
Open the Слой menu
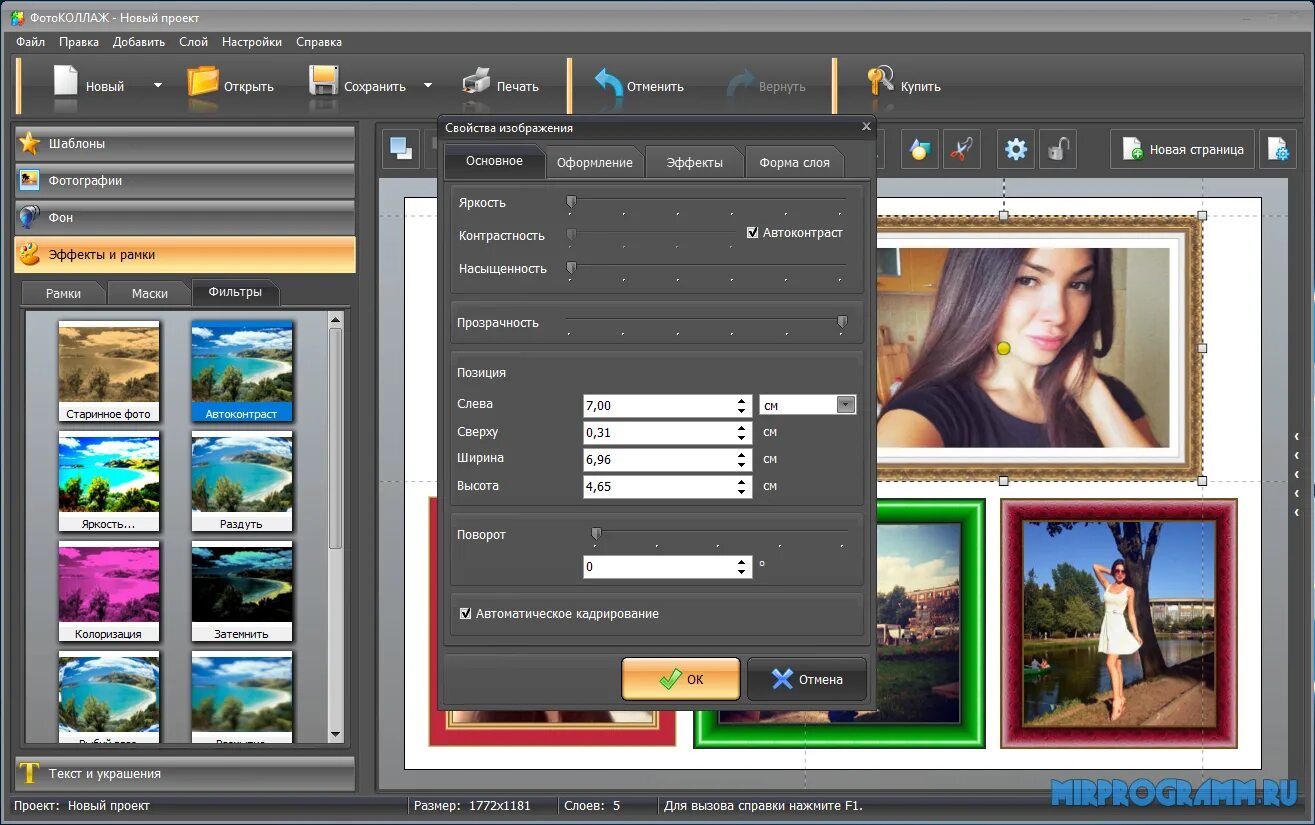pyautogui.click(x=193, y=42)
